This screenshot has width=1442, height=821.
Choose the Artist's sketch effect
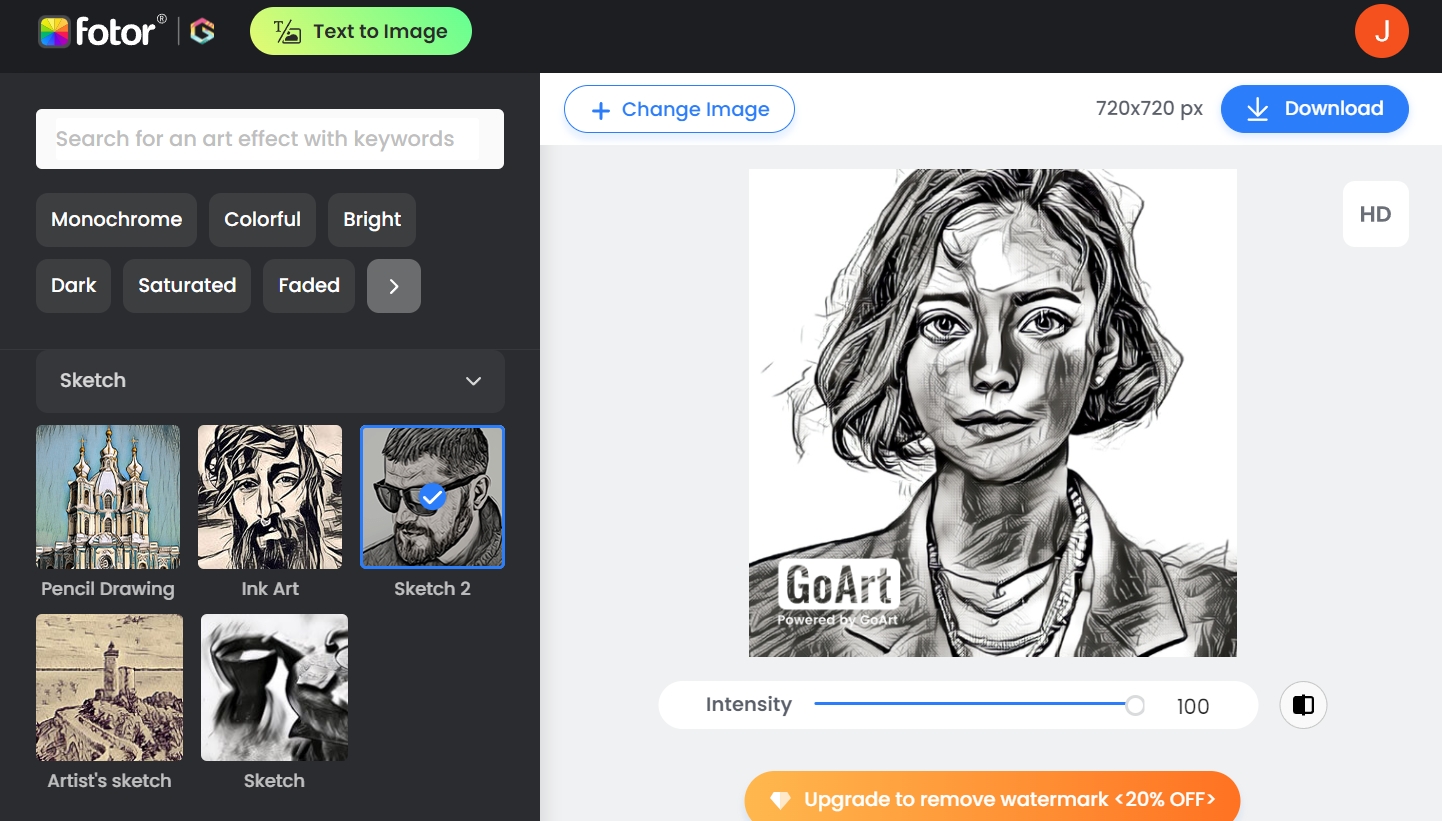pos(109,688)
